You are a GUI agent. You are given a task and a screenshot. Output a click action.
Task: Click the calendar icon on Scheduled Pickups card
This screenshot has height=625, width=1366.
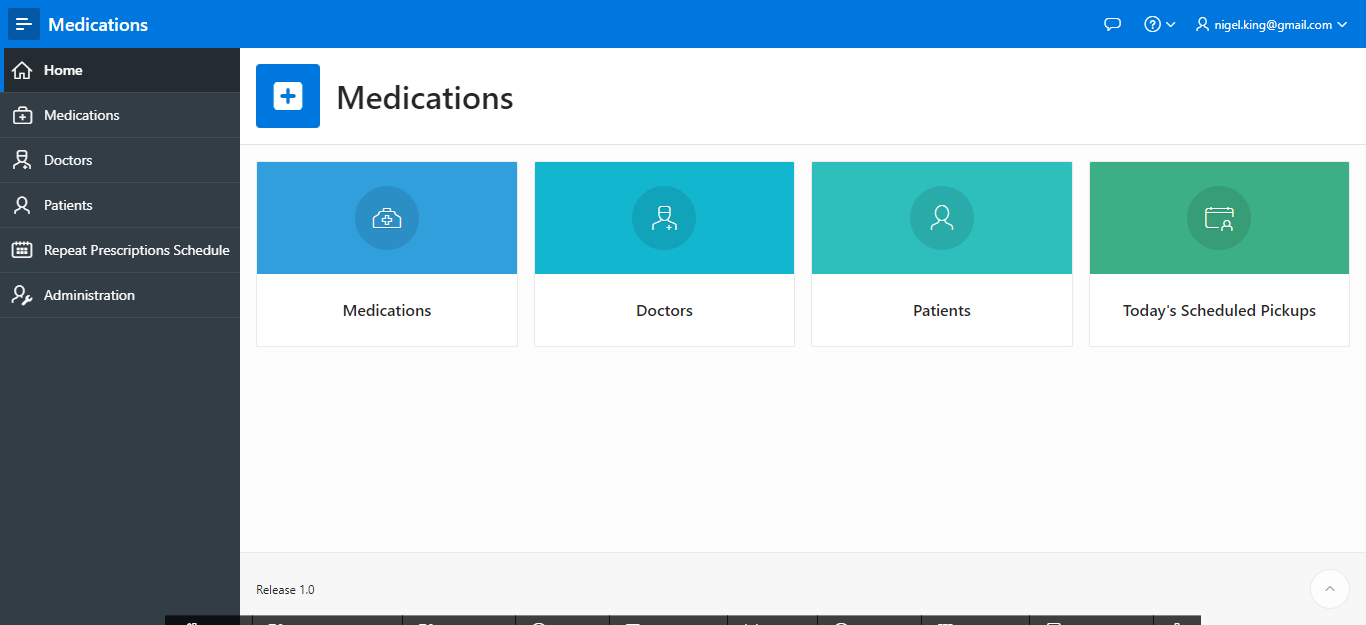pyautogui.click(x=1219, y=218)
